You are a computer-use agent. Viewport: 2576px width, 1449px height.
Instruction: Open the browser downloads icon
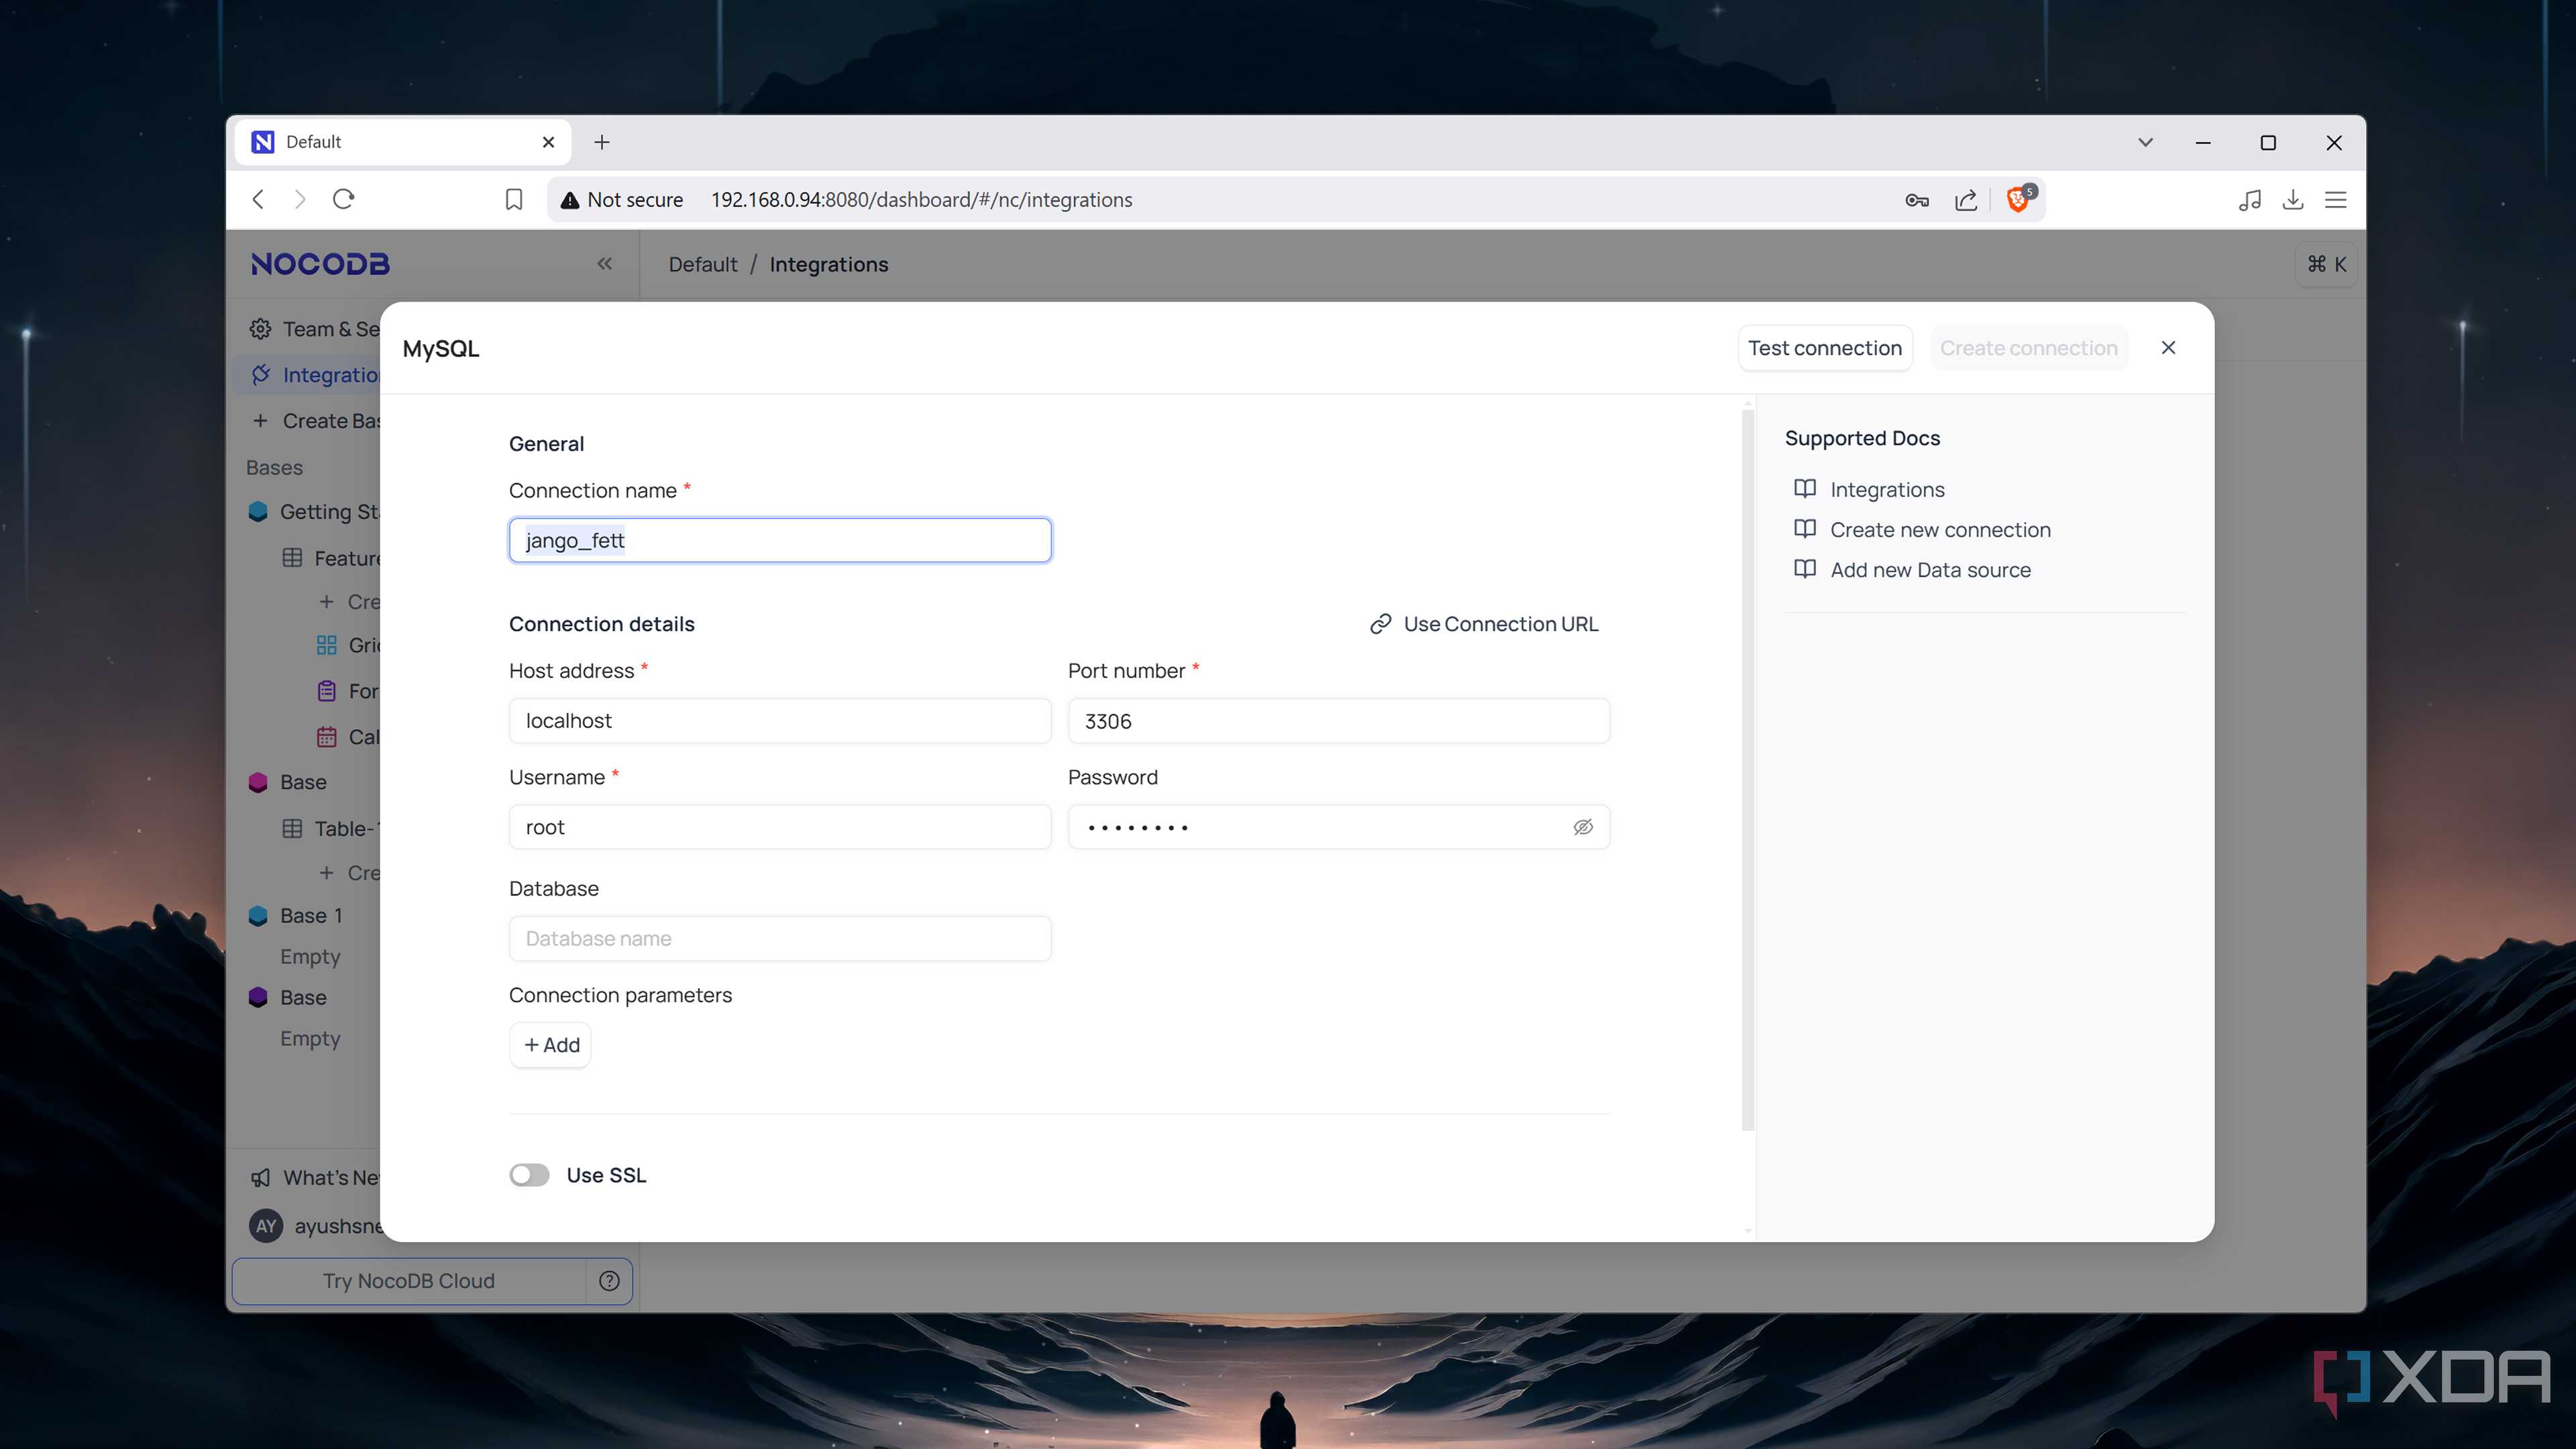[x=2293, y=200]
